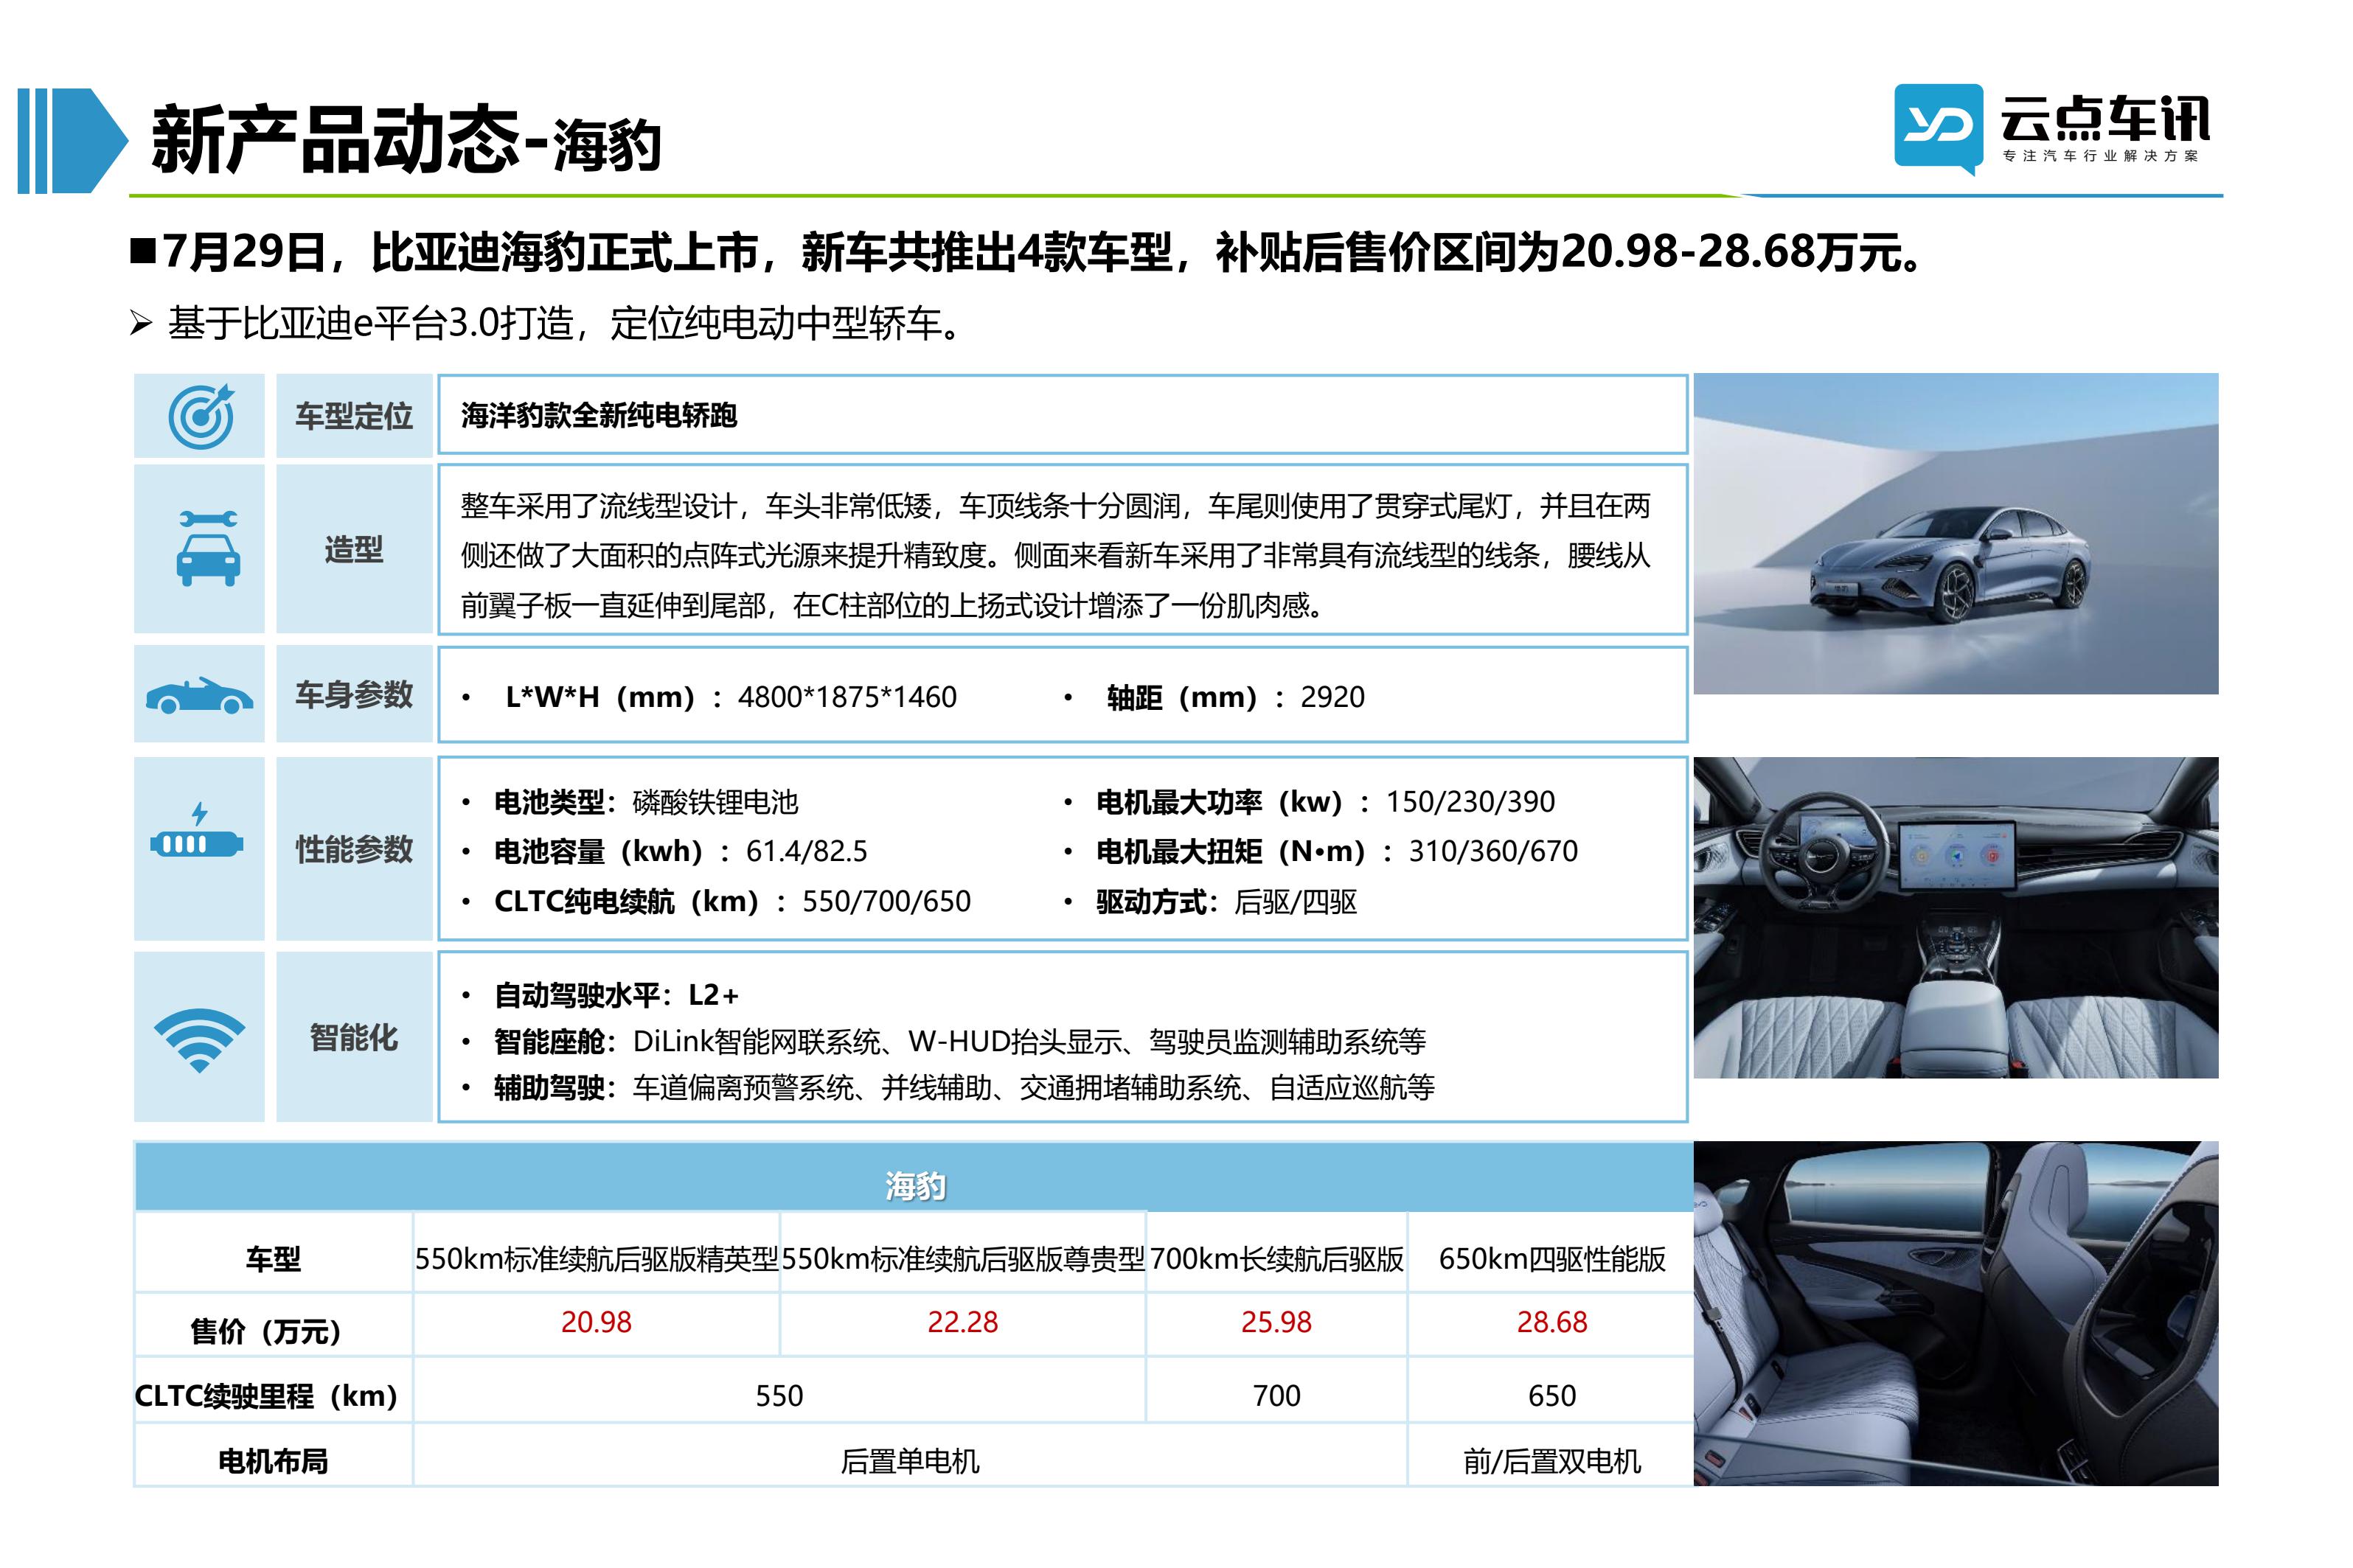Click the blue arrow marker before the title

[73, 140]
